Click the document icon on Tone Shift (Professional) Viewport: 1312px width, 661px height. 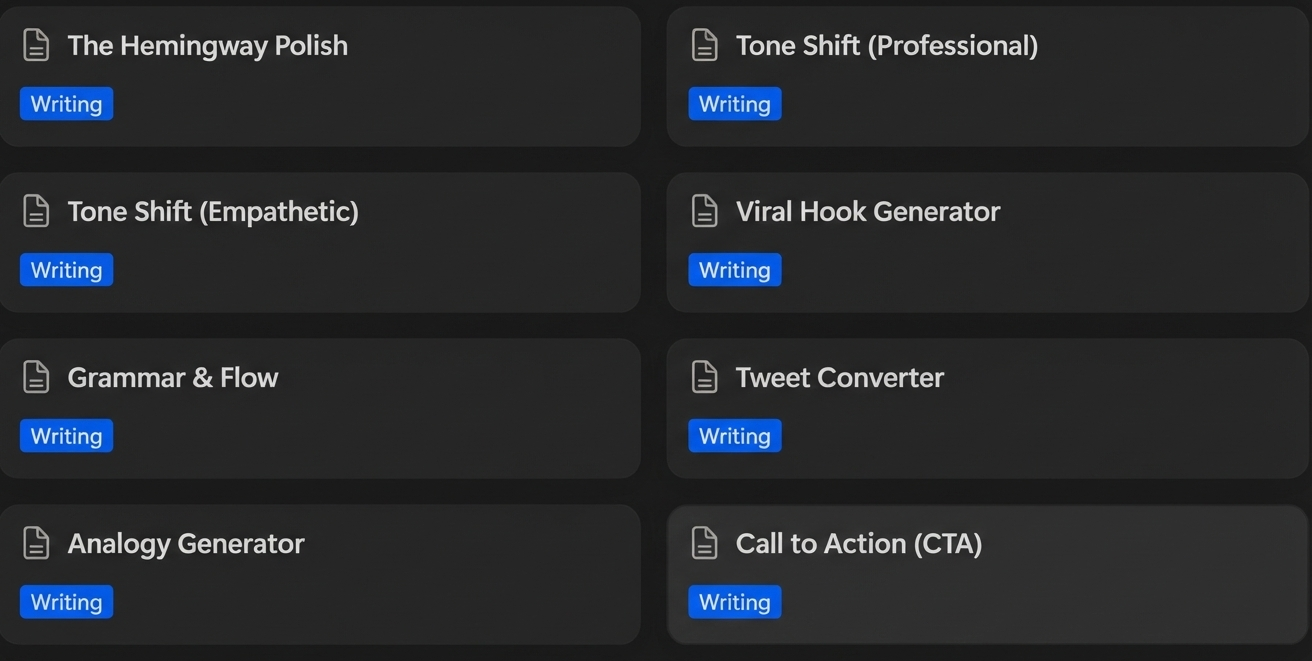705,45
